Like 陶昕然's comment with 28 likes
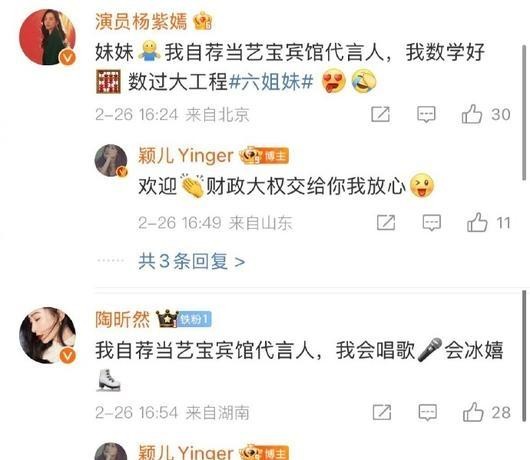Image resolution: width=530 pixels, height=460 pixels. click(x=473, y=412)
